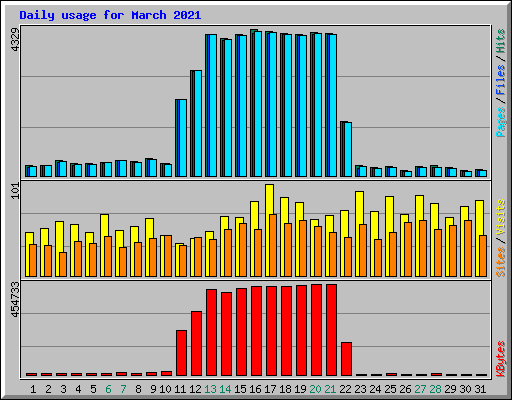Click the day 8 axis label
Viewport: 512px width, 400px height.
tap(138, 389)
